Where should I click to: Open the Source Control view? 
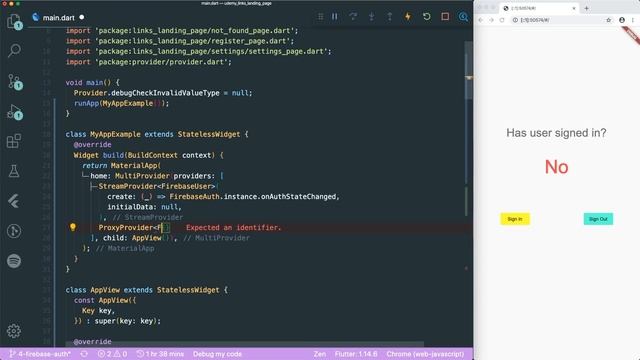15,82
